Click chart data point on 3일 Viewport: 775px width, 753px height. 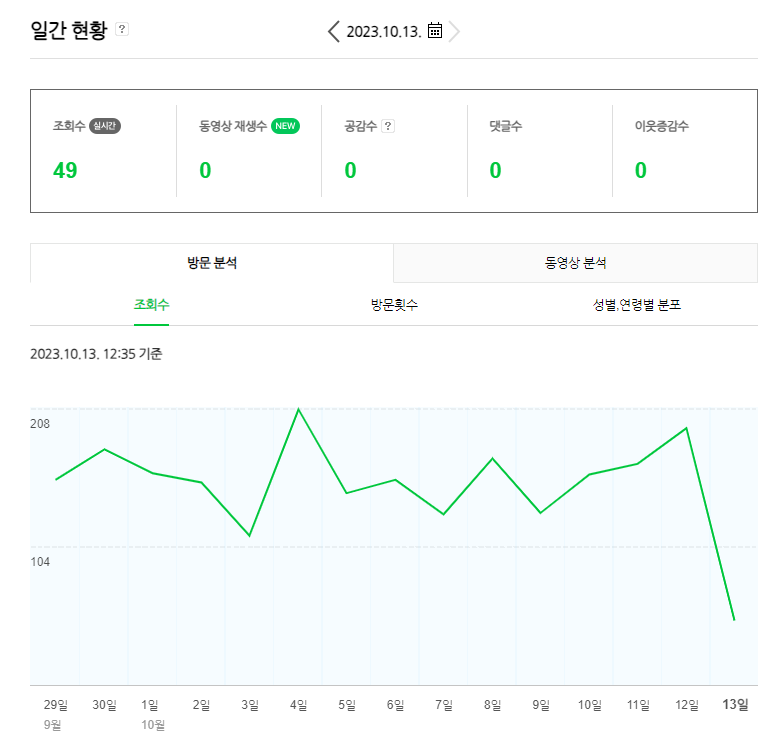[x=249, y=536]
